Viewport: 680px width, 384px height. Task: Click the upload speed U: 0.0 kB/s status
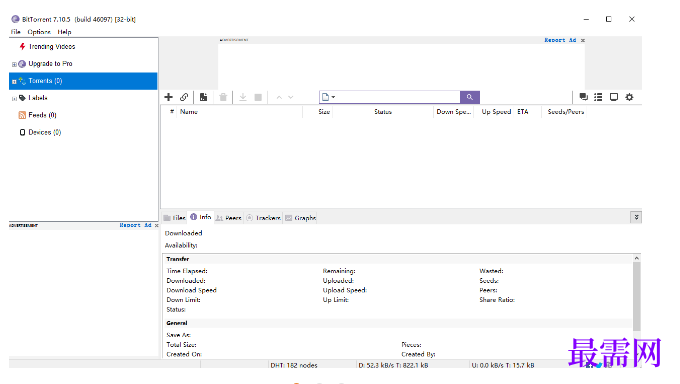503,365
